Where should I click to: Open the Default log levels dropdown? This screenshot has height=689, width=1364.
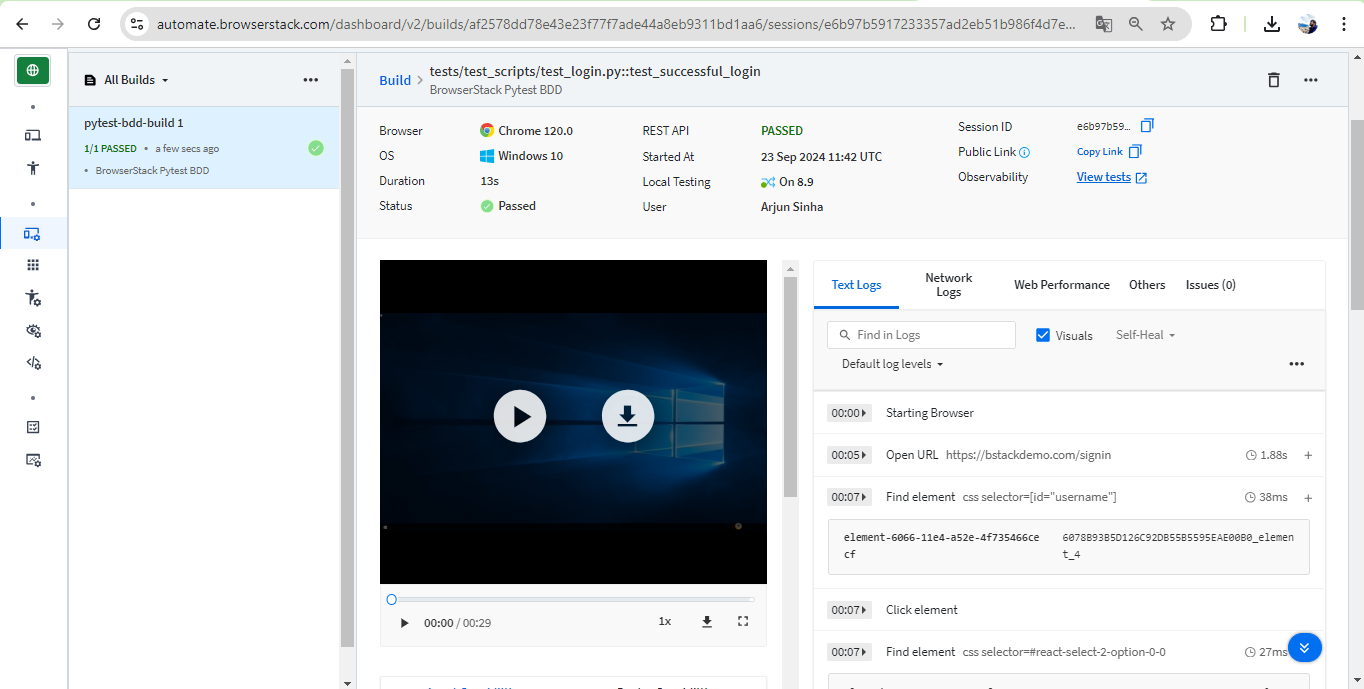[892, 364]
